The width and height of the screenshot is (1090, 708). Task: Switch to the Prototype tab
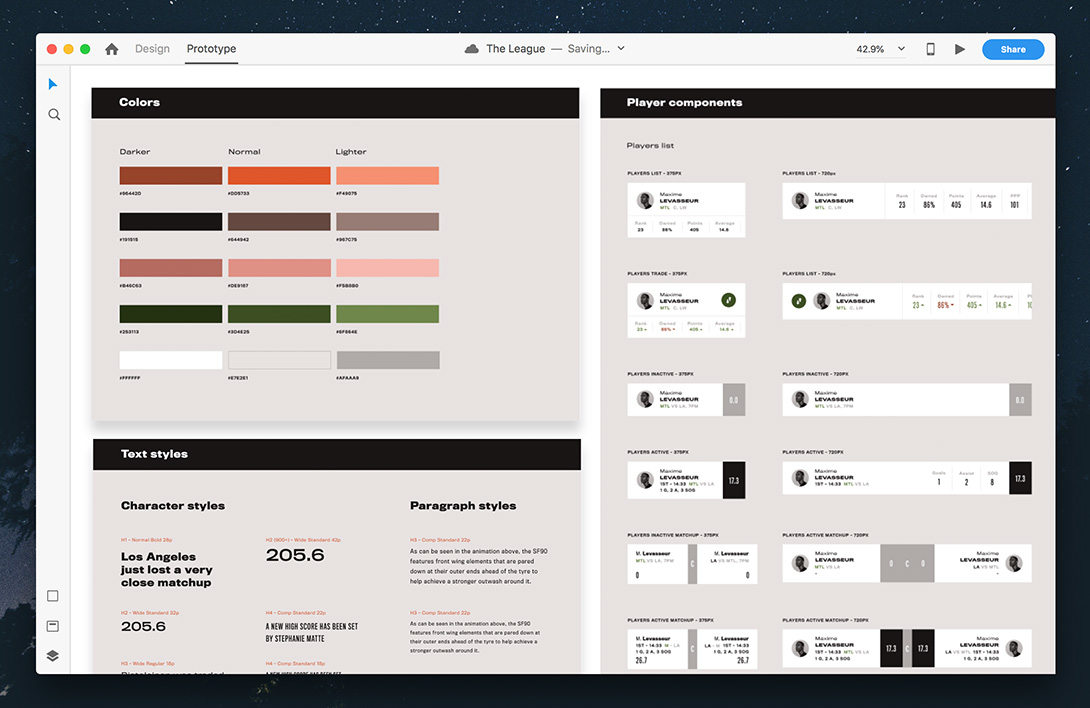(x=211, y=49)
